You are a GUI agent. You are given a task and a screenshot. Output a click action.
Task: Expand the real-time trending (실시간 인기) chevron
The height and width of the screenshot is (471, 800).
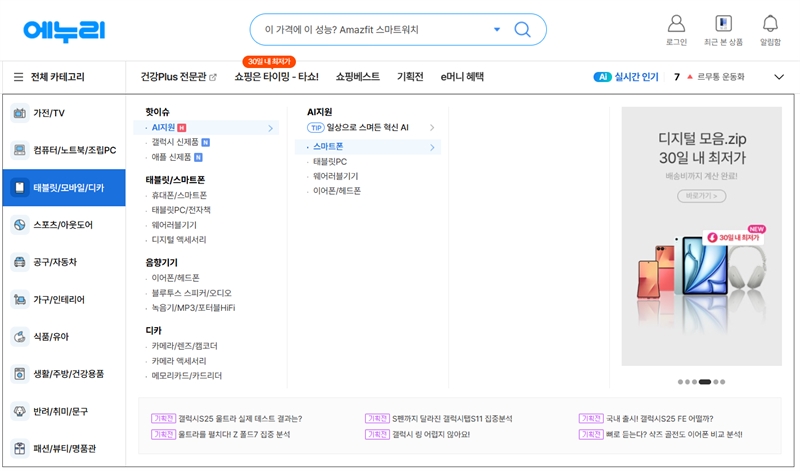coord(779,77)
